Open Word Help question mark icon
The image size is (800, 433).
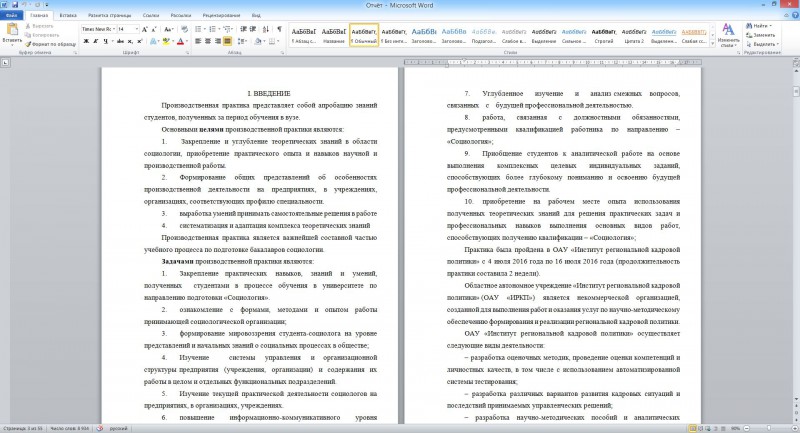point(795,16)
